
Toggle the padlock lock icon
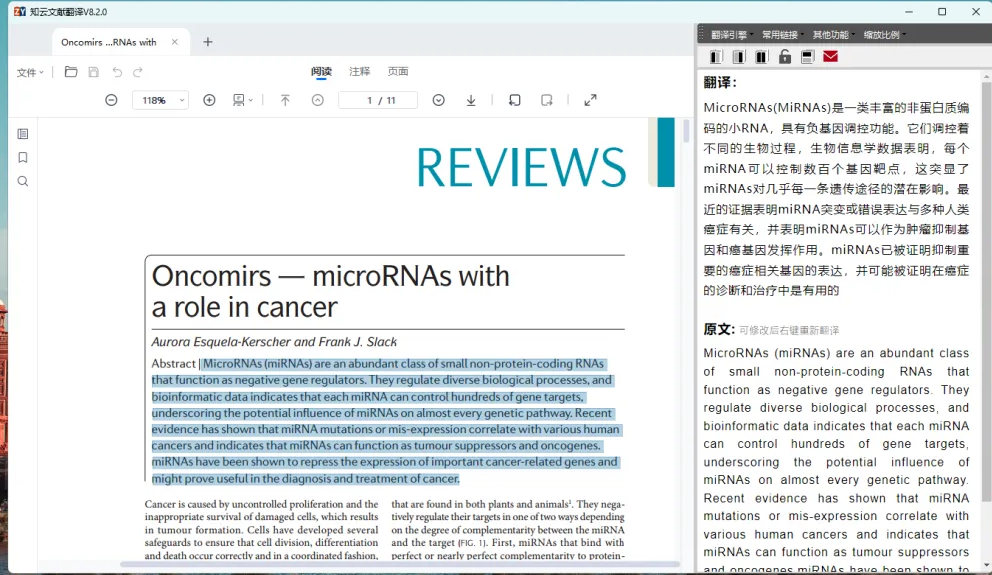(x=784, y=57)
